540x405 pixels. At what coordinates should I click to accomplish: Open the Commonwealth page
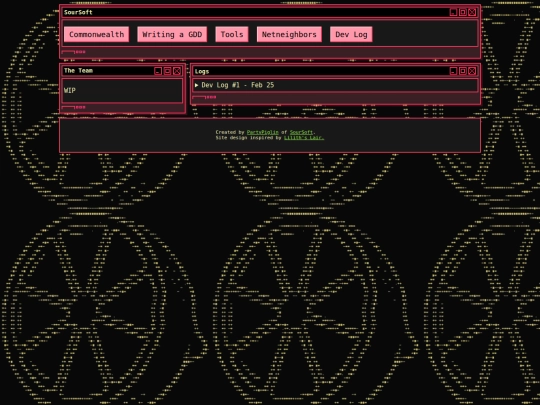pos(96,34)
